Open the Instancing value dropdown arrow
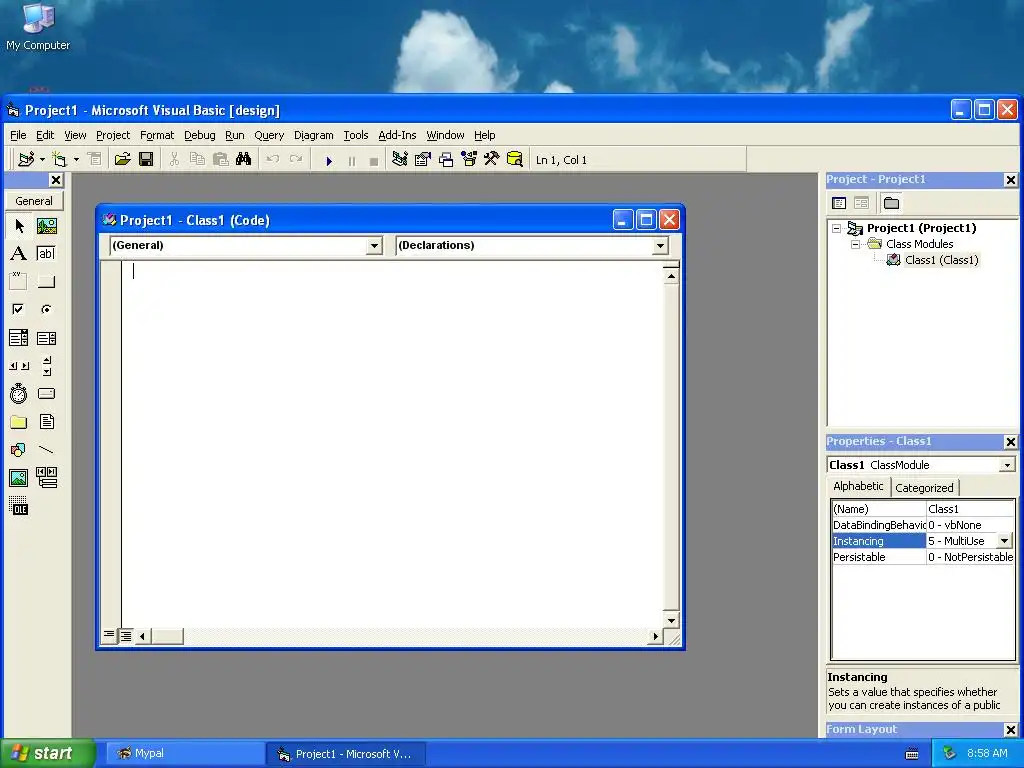This screenshot has width=1024, height=768. click(1004, 541)
